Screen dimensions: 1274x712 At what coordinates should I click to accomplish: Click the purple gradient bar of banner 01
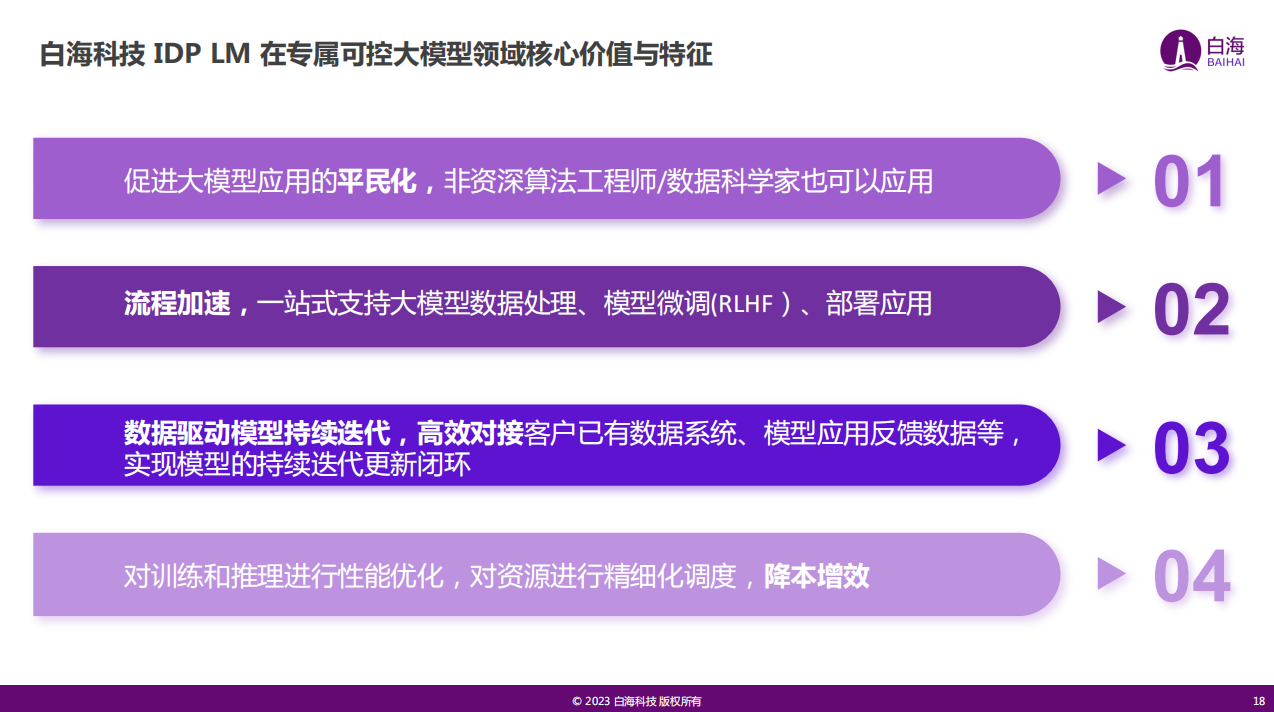(x=547, y=177)
